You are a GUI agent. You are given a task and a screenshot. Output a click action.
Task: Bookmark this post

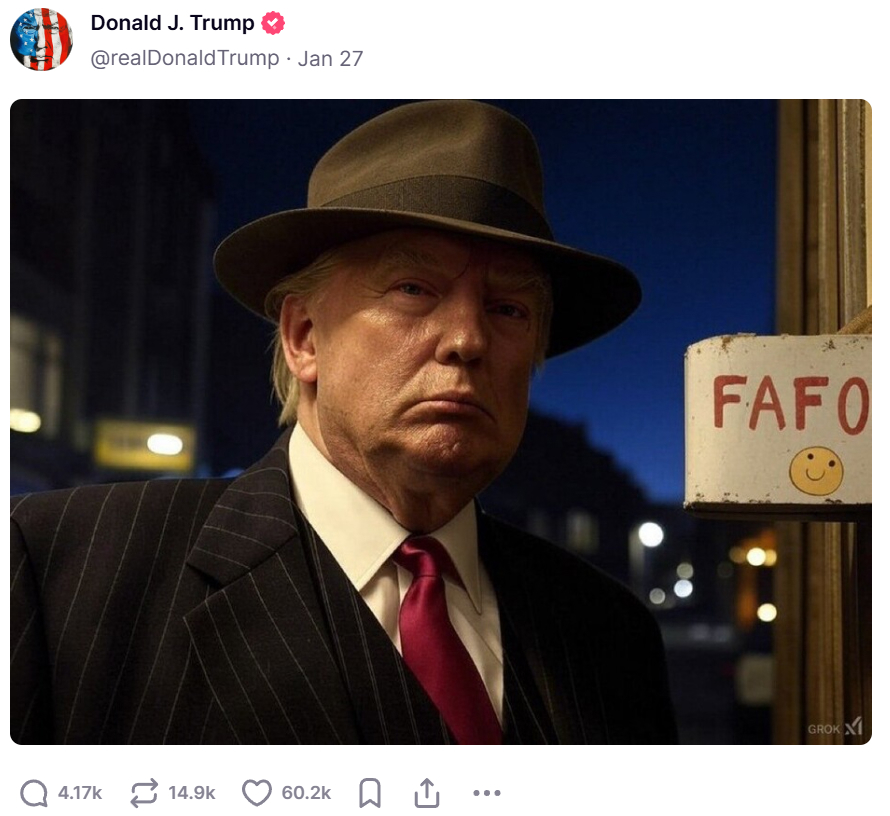pyautogui.click(x=370, y=793)
